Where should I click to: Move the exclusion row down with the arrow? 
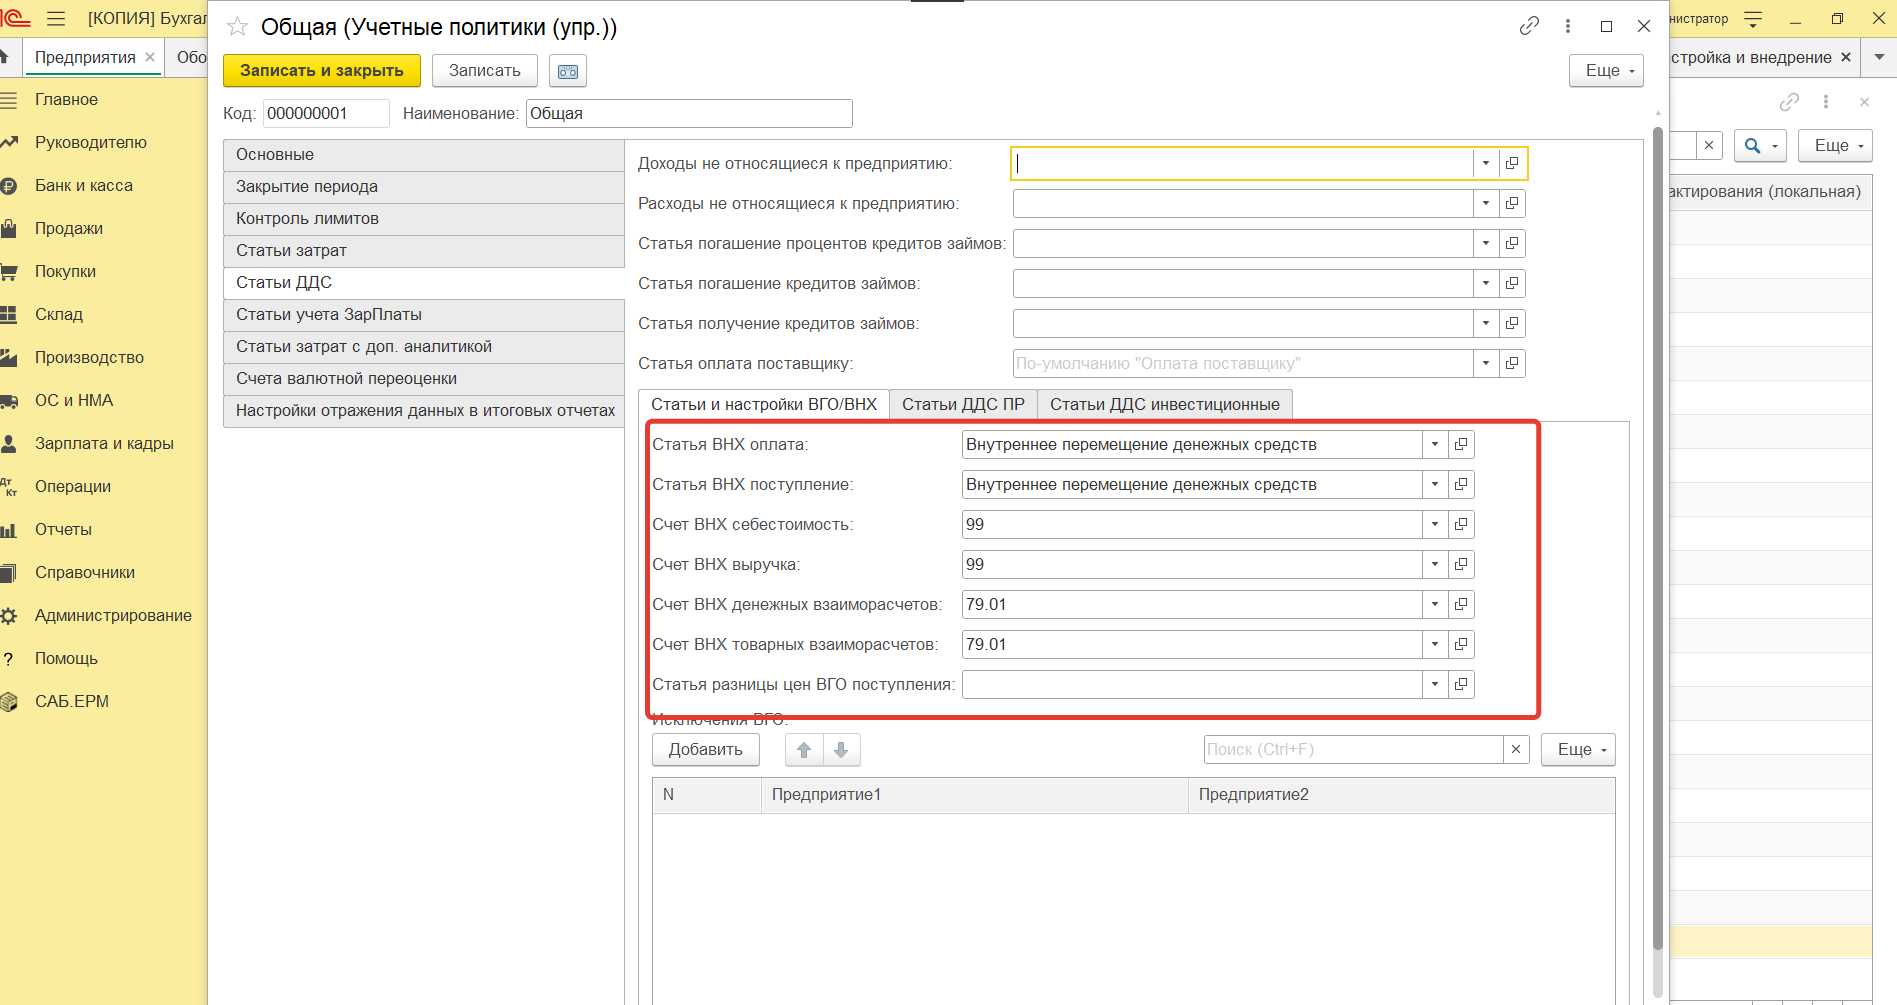click(x=841, y=750)
